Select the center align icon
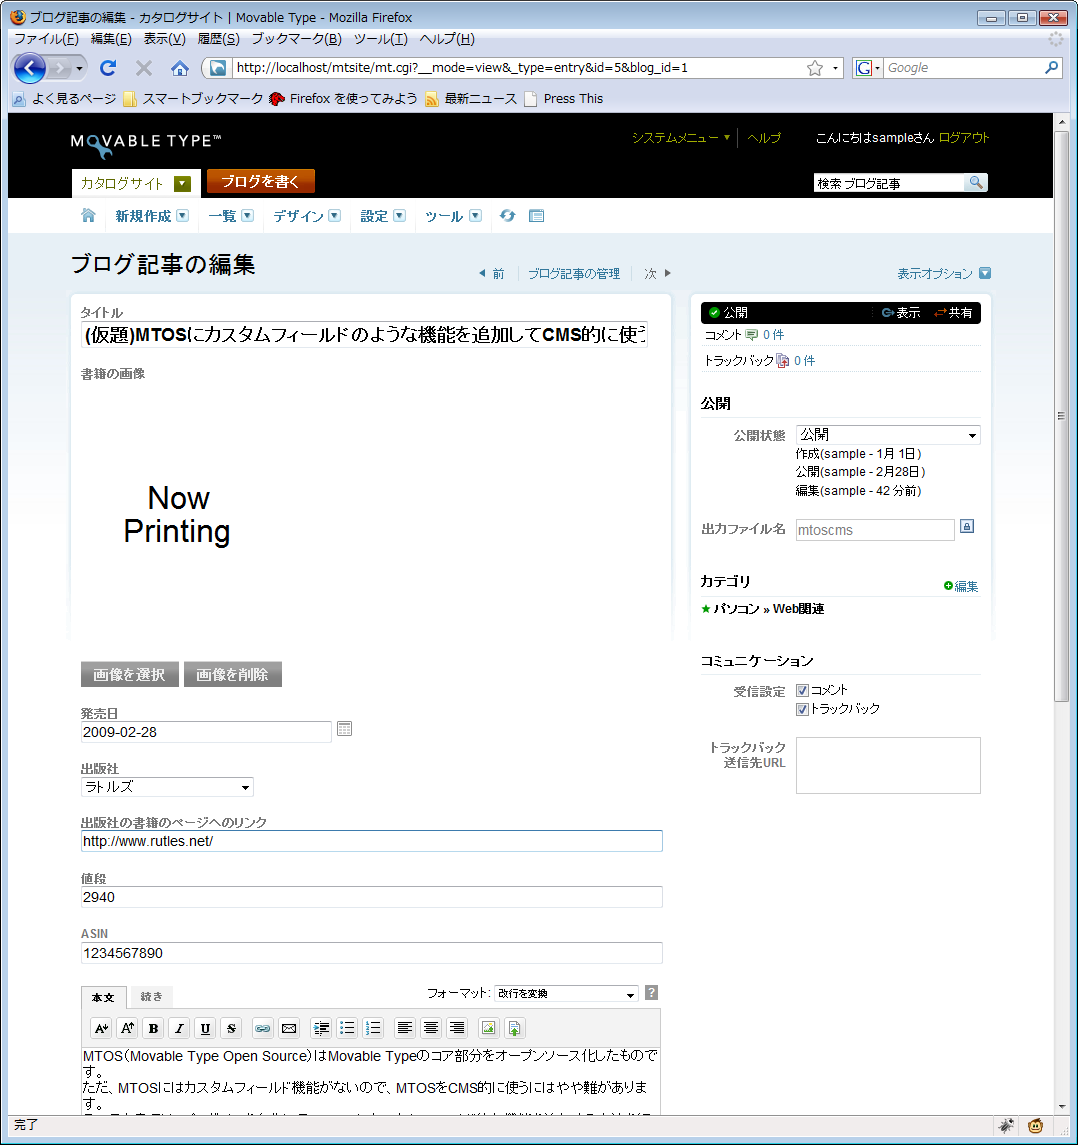1078x1145 pixels. point(431,1028)
